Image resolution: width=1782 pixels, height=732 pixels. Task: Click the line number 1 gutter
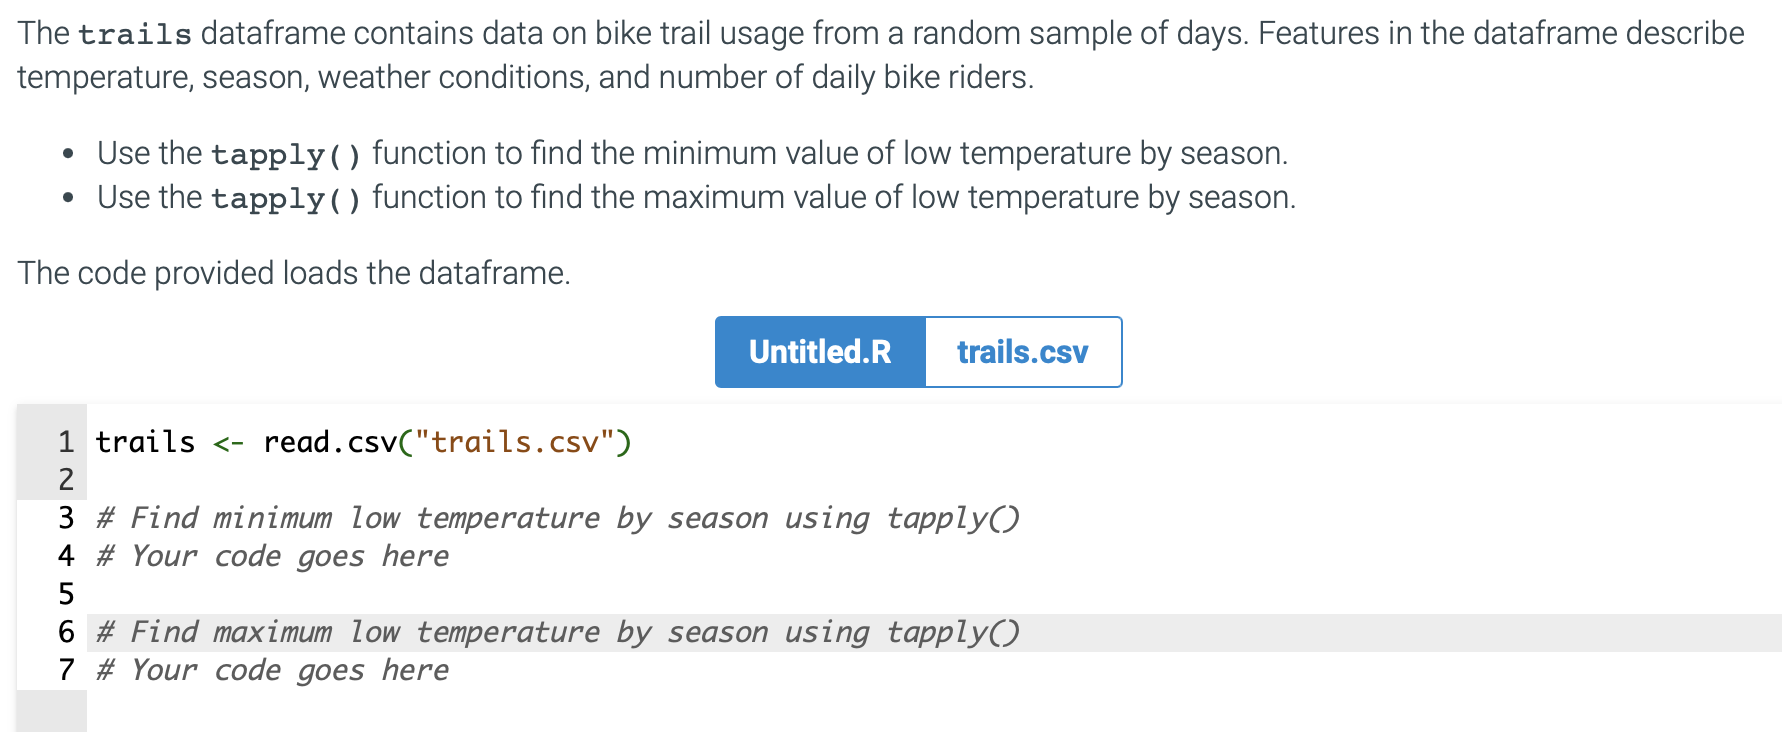click(x=64, y=441)
